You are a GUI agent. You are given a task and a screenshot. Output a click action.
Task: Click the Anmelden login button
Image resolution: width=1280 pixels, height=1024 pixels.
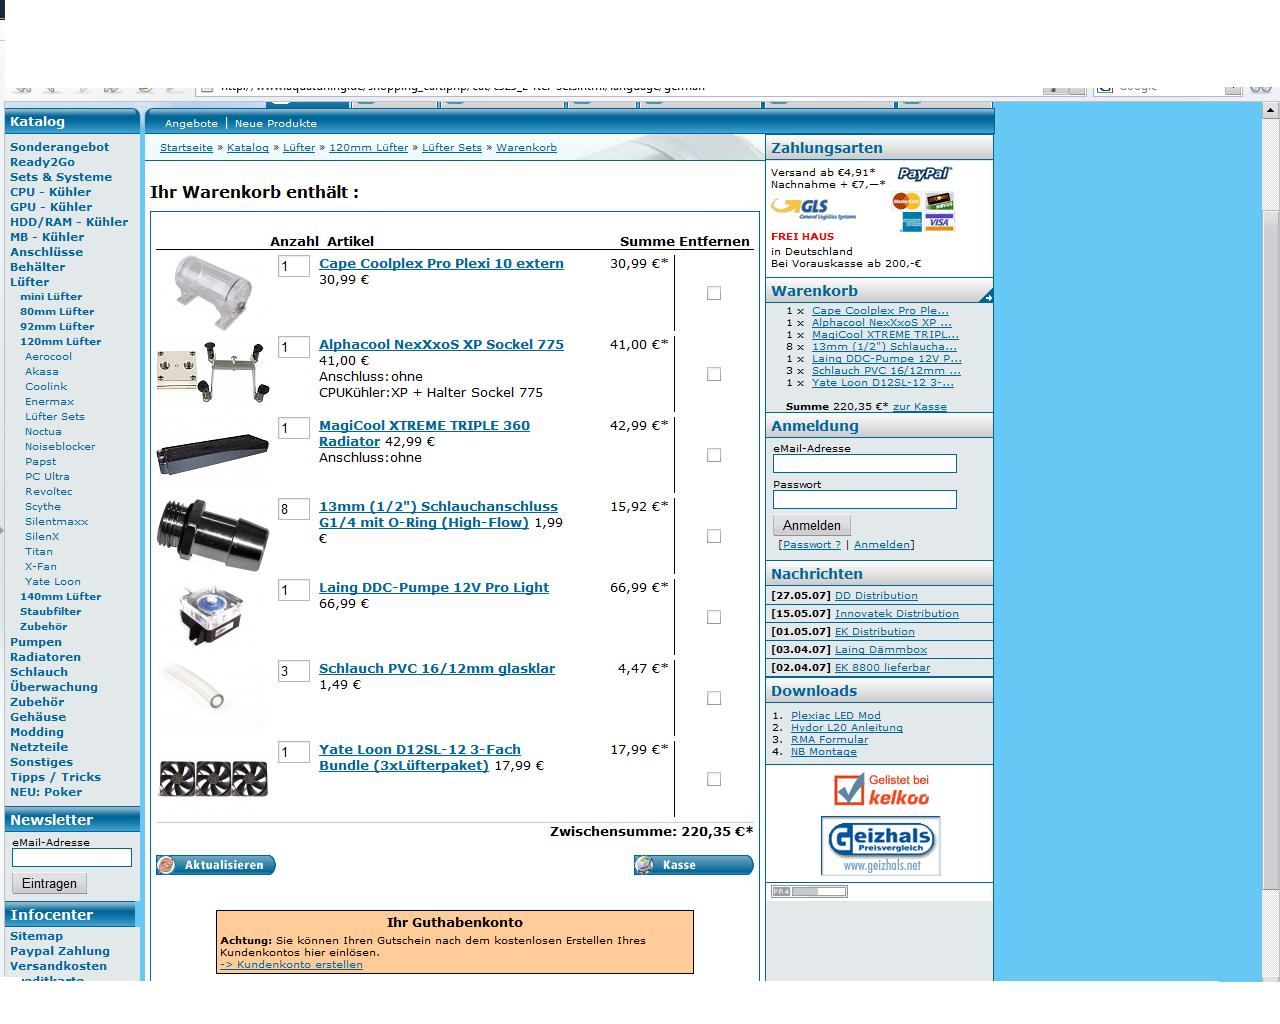pos(811,525)
